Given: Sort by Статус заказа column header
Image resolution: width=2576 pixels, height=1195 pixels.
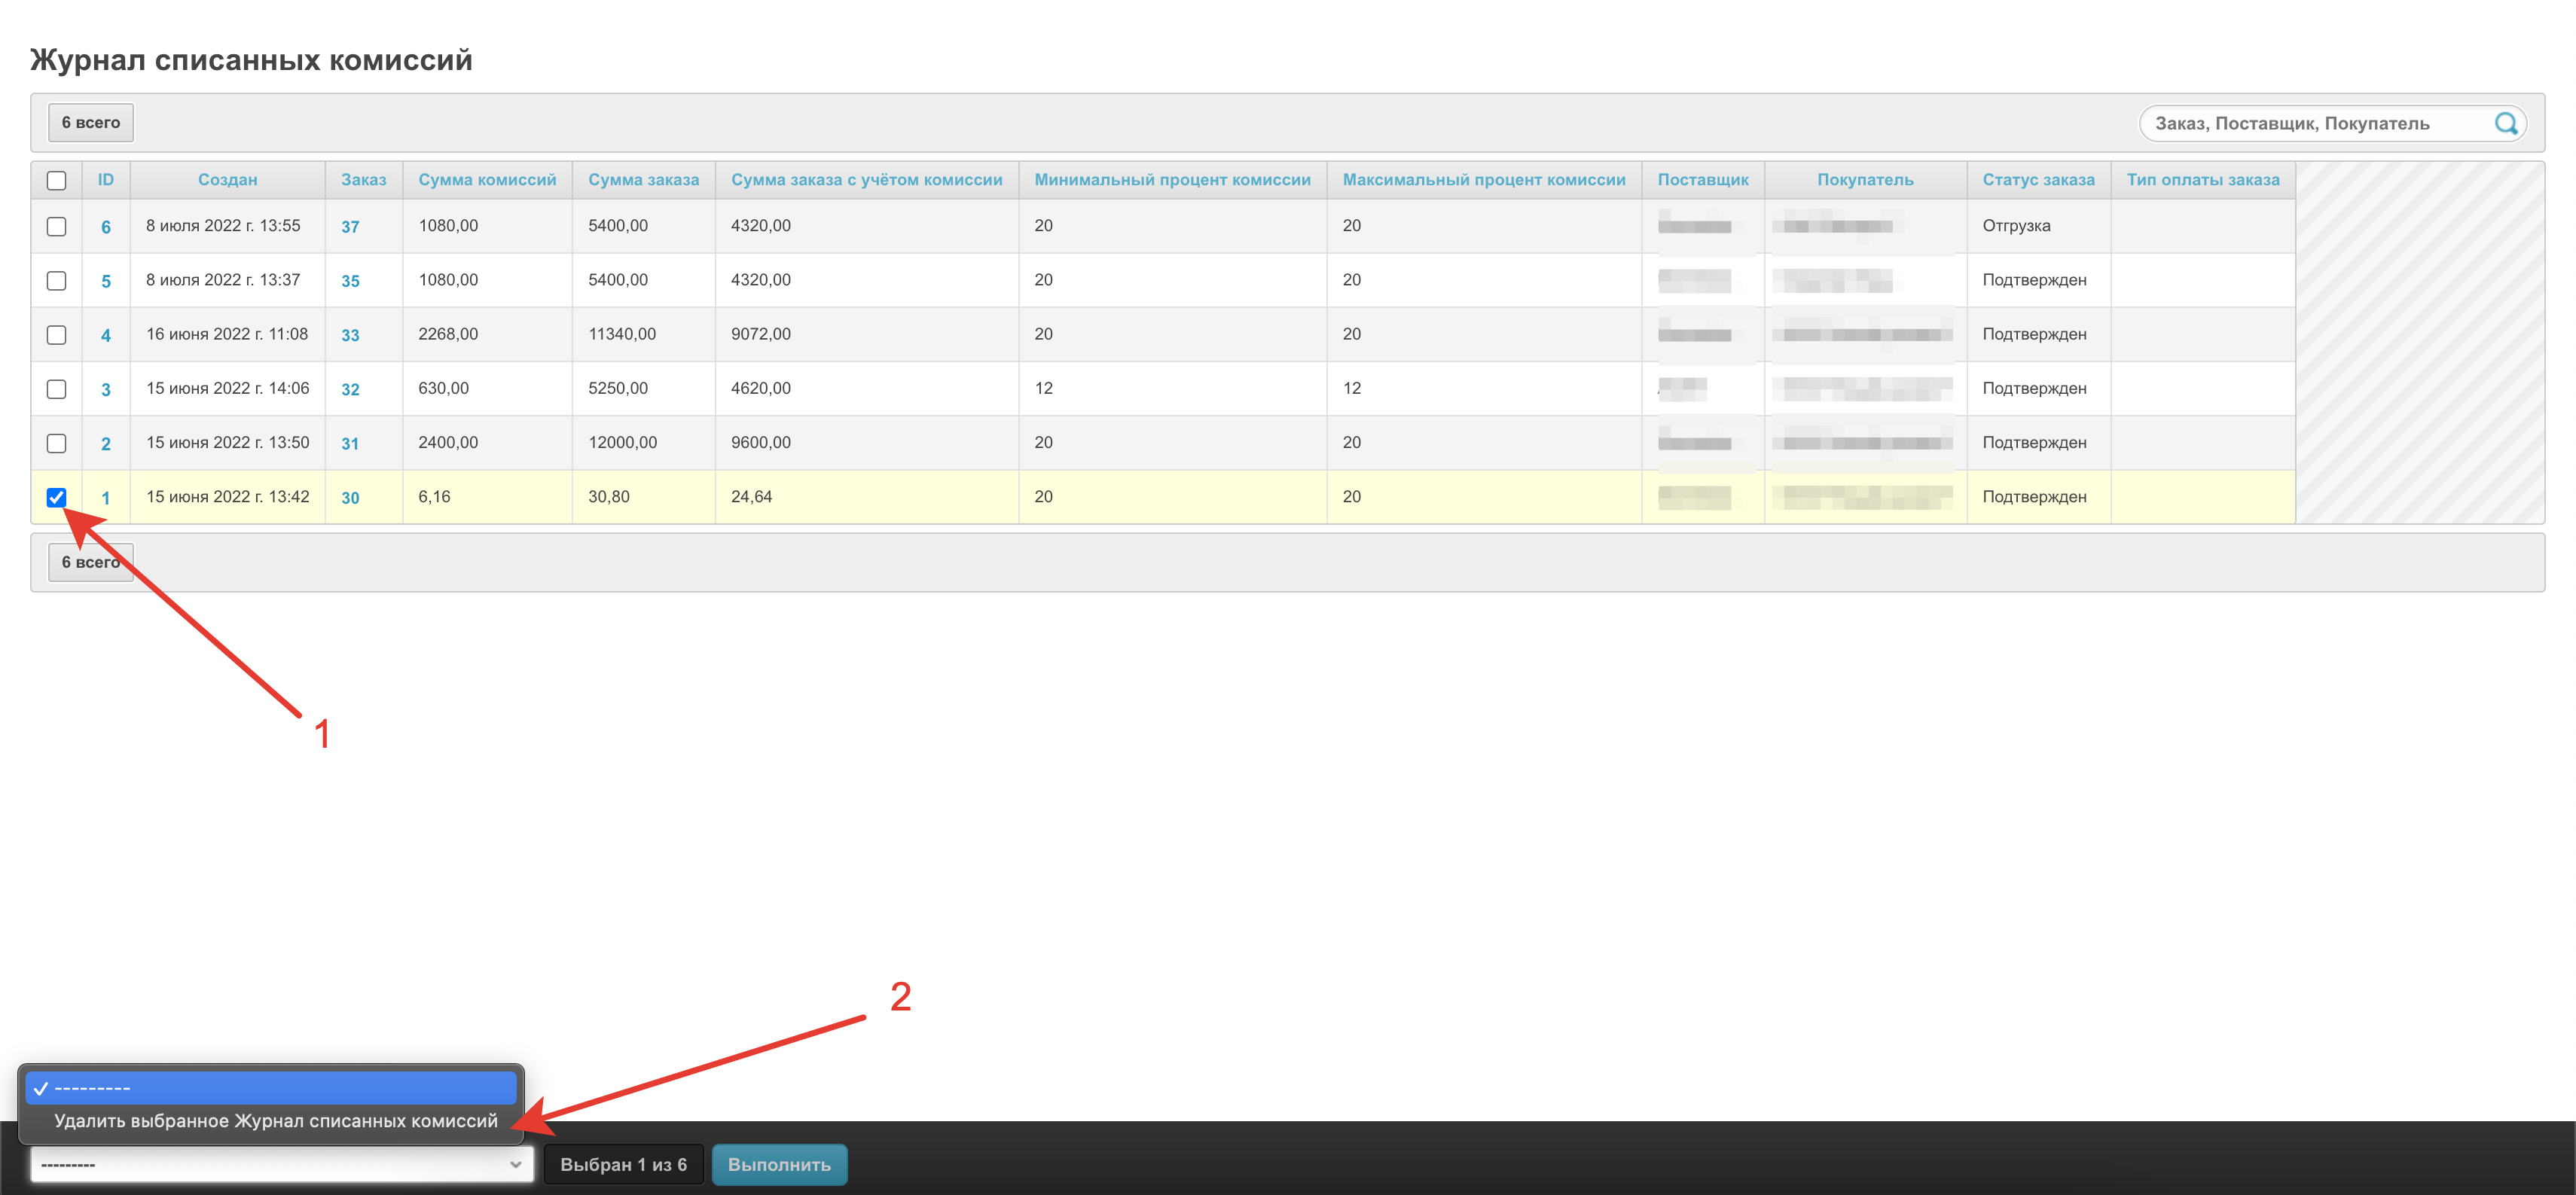Looking at the screenshot, I should [x=2038, y=180].
